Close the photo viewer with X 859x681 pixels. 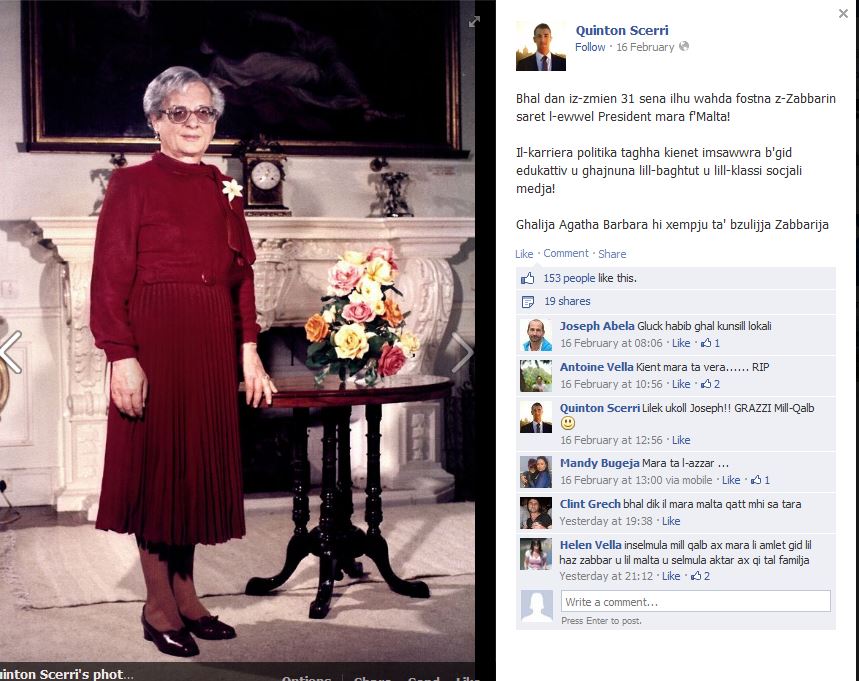(843, 14)
